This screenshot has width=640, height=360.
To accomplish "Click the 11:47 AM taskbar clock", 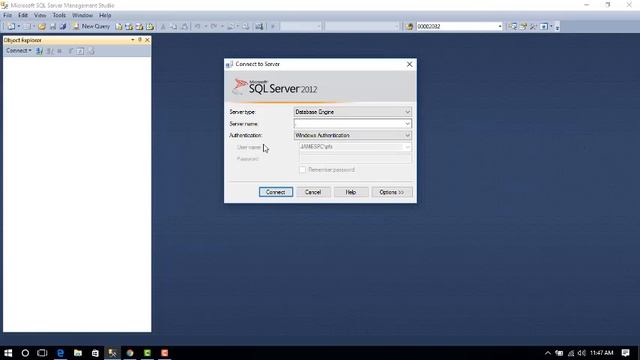I will point(602,353).
